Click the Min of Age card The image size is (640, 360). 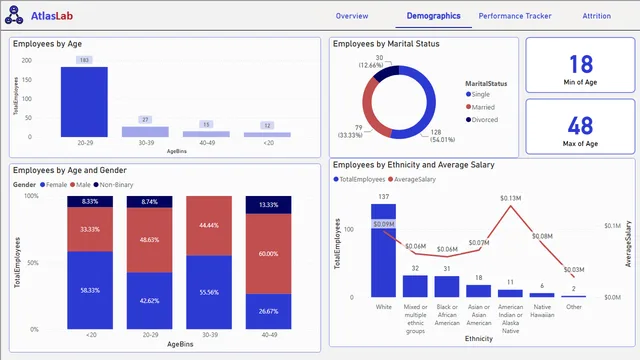(x=580, y=65)
